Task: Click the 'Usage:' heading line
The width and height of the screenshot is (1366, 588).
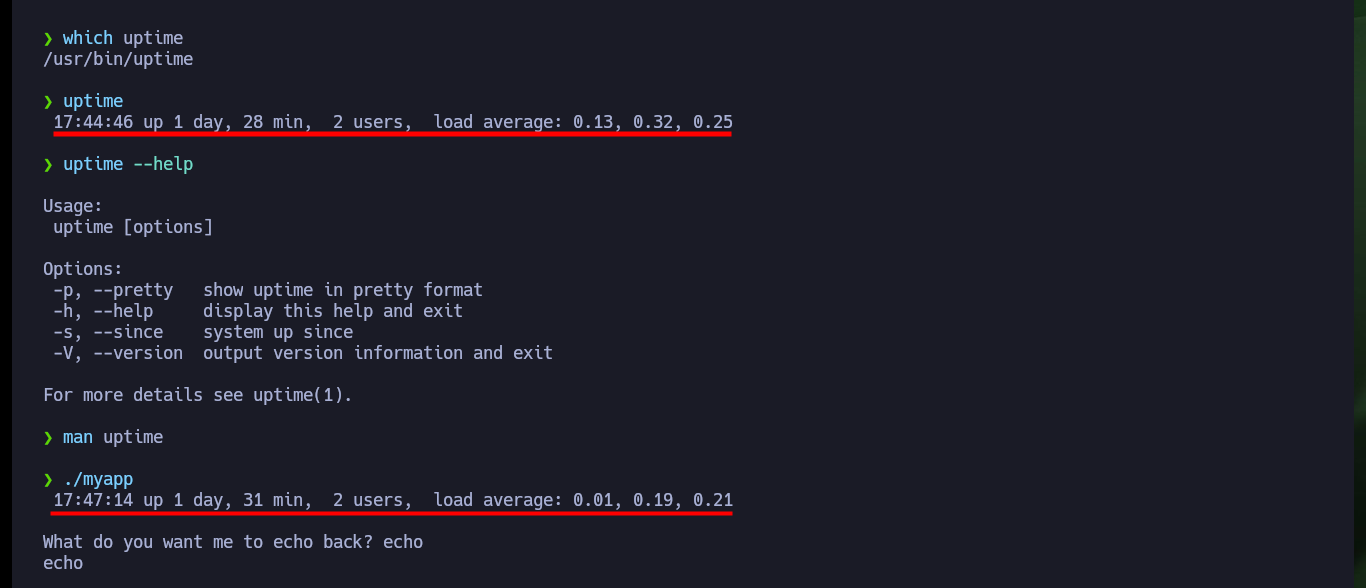Action: pyautogui.click(x=73, y=206)
